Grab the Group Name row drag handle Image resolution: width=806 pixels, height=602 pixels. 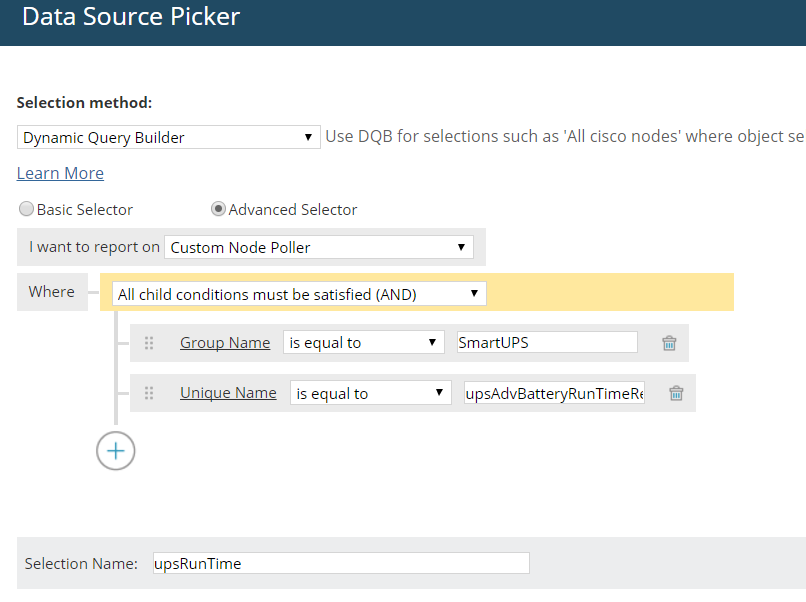point(149,343)
